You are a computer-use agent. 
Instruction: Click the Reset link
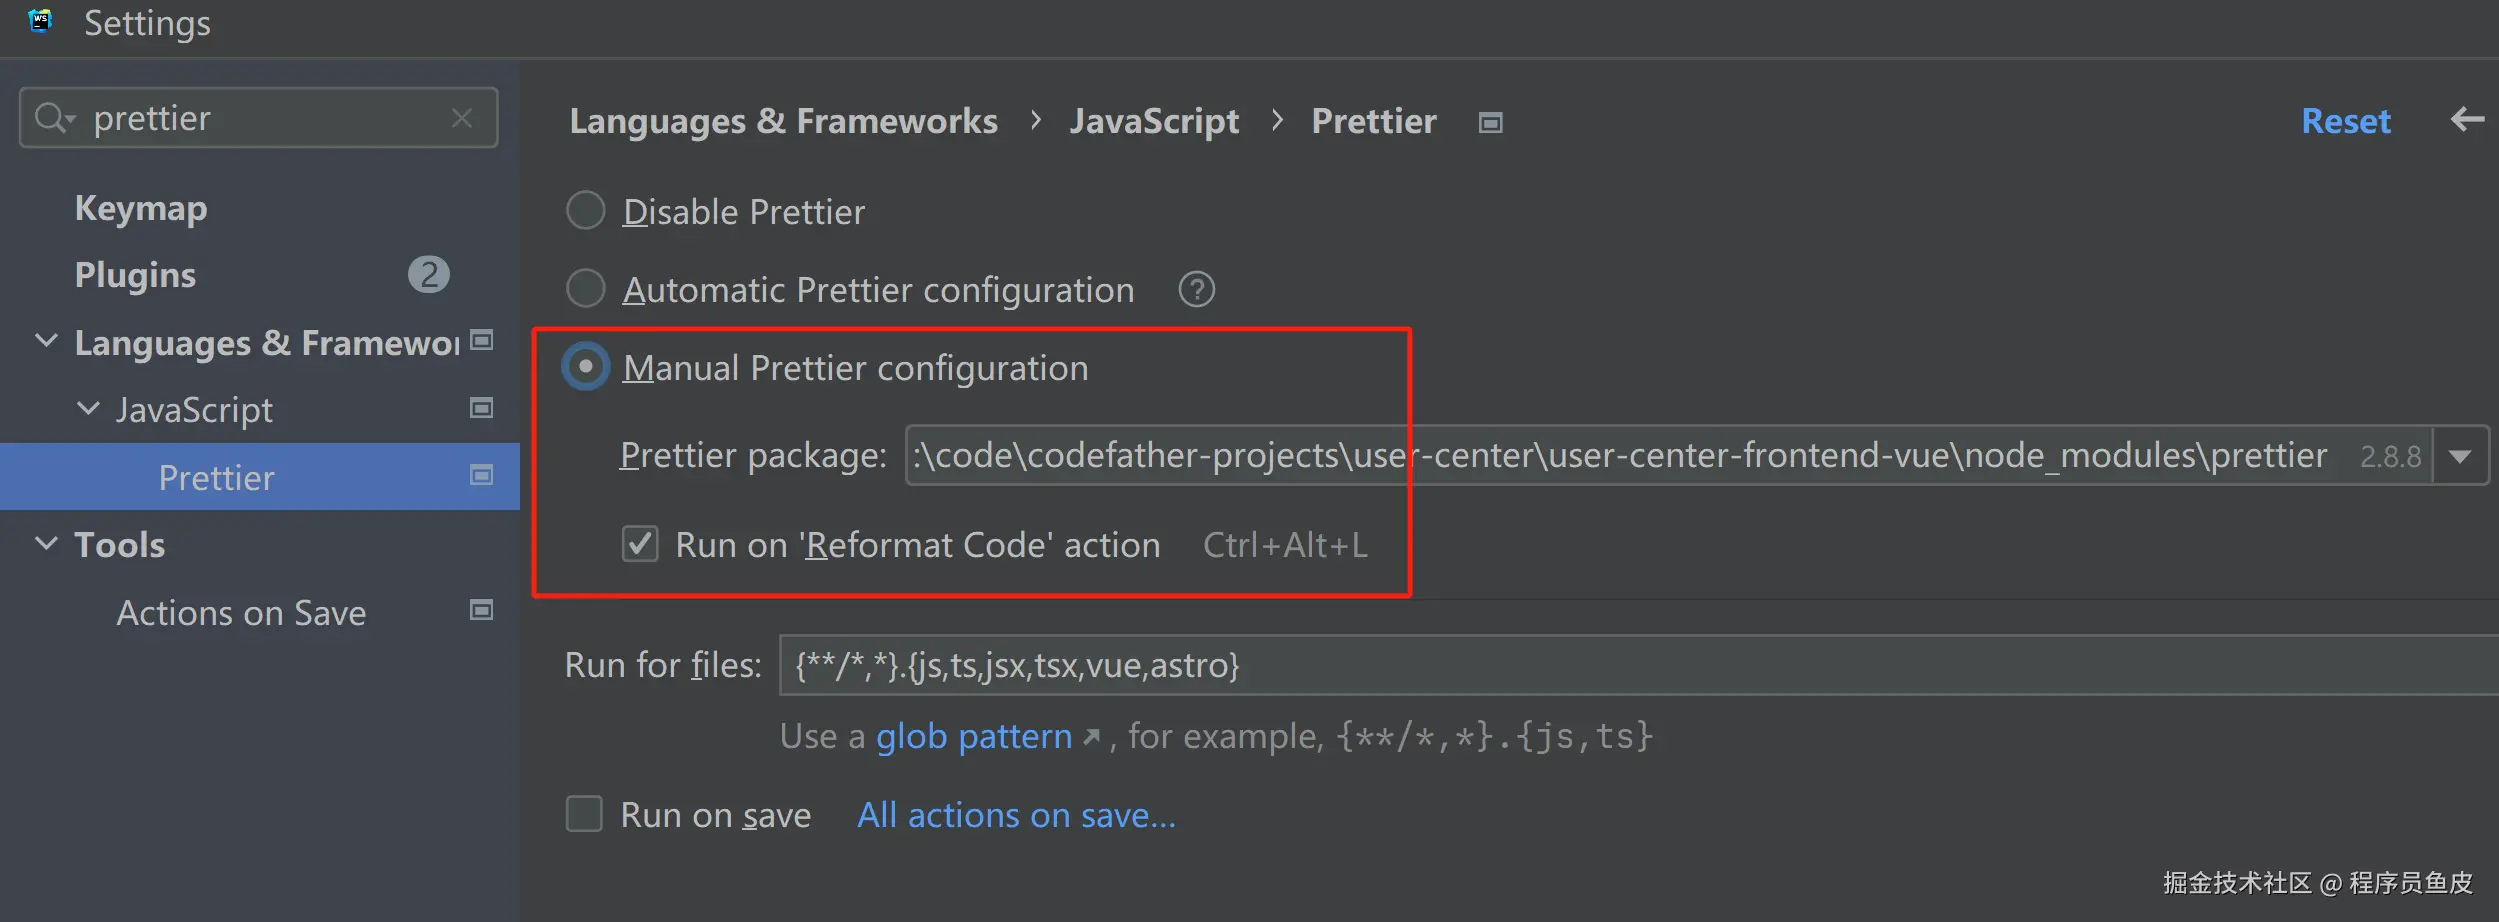[2345, 121]
